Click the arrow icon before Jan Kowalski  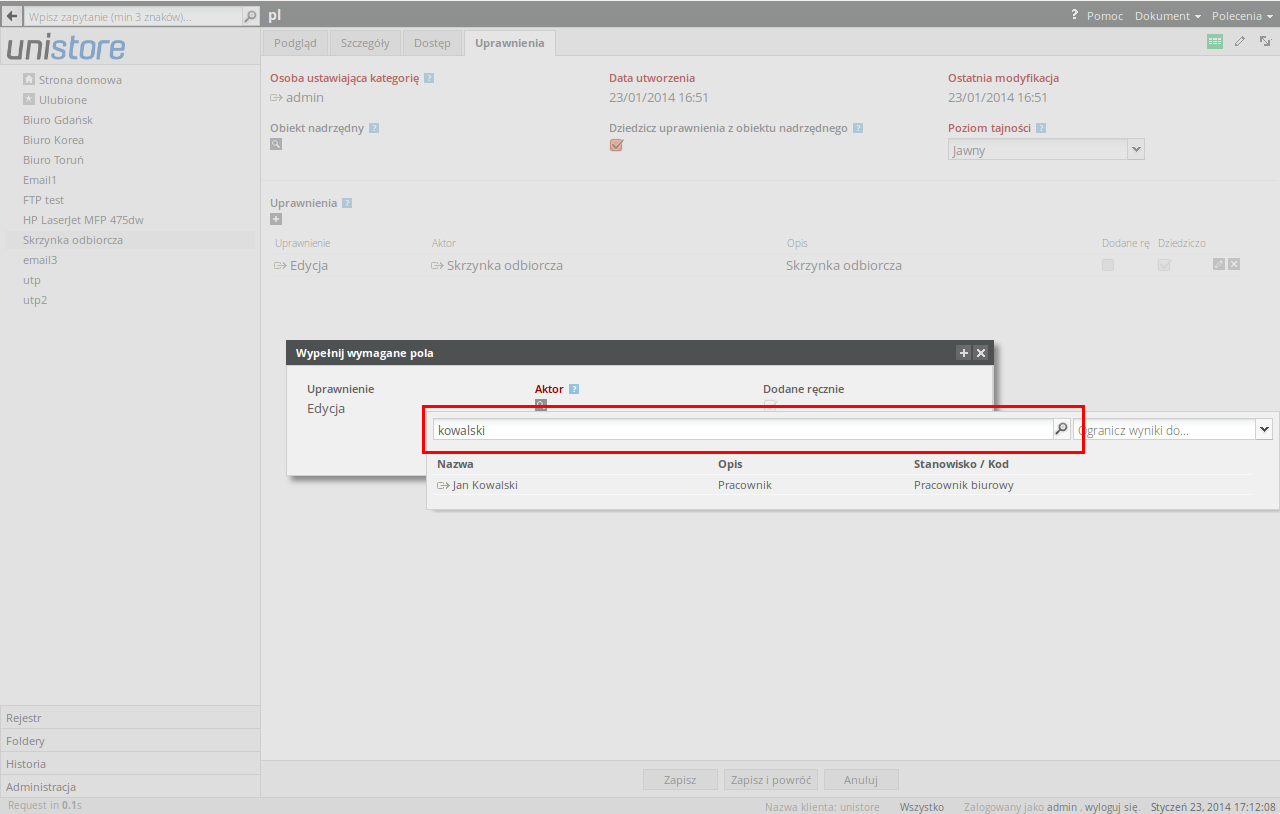tap(444, 485)
